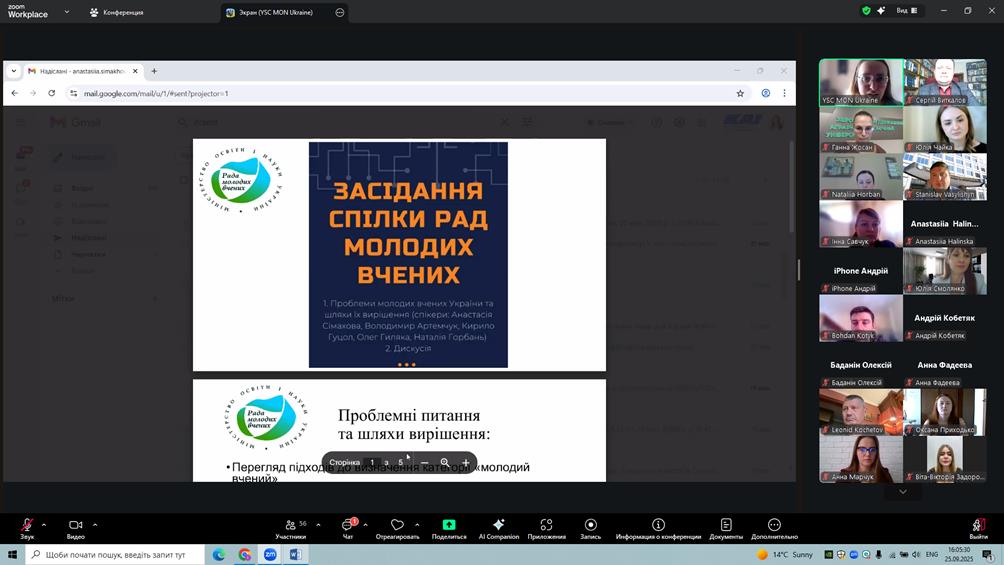
Task: Change layout with the Вид button
Action: [908, 11]
